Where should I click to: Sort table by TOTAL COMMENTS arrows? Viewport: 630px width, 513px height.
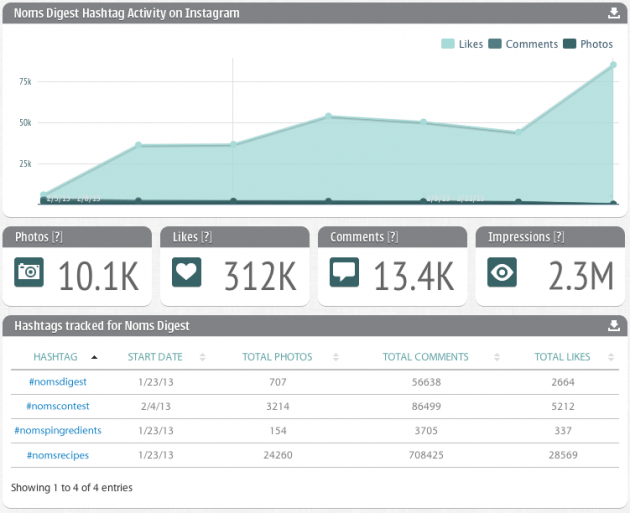(497, 357)
